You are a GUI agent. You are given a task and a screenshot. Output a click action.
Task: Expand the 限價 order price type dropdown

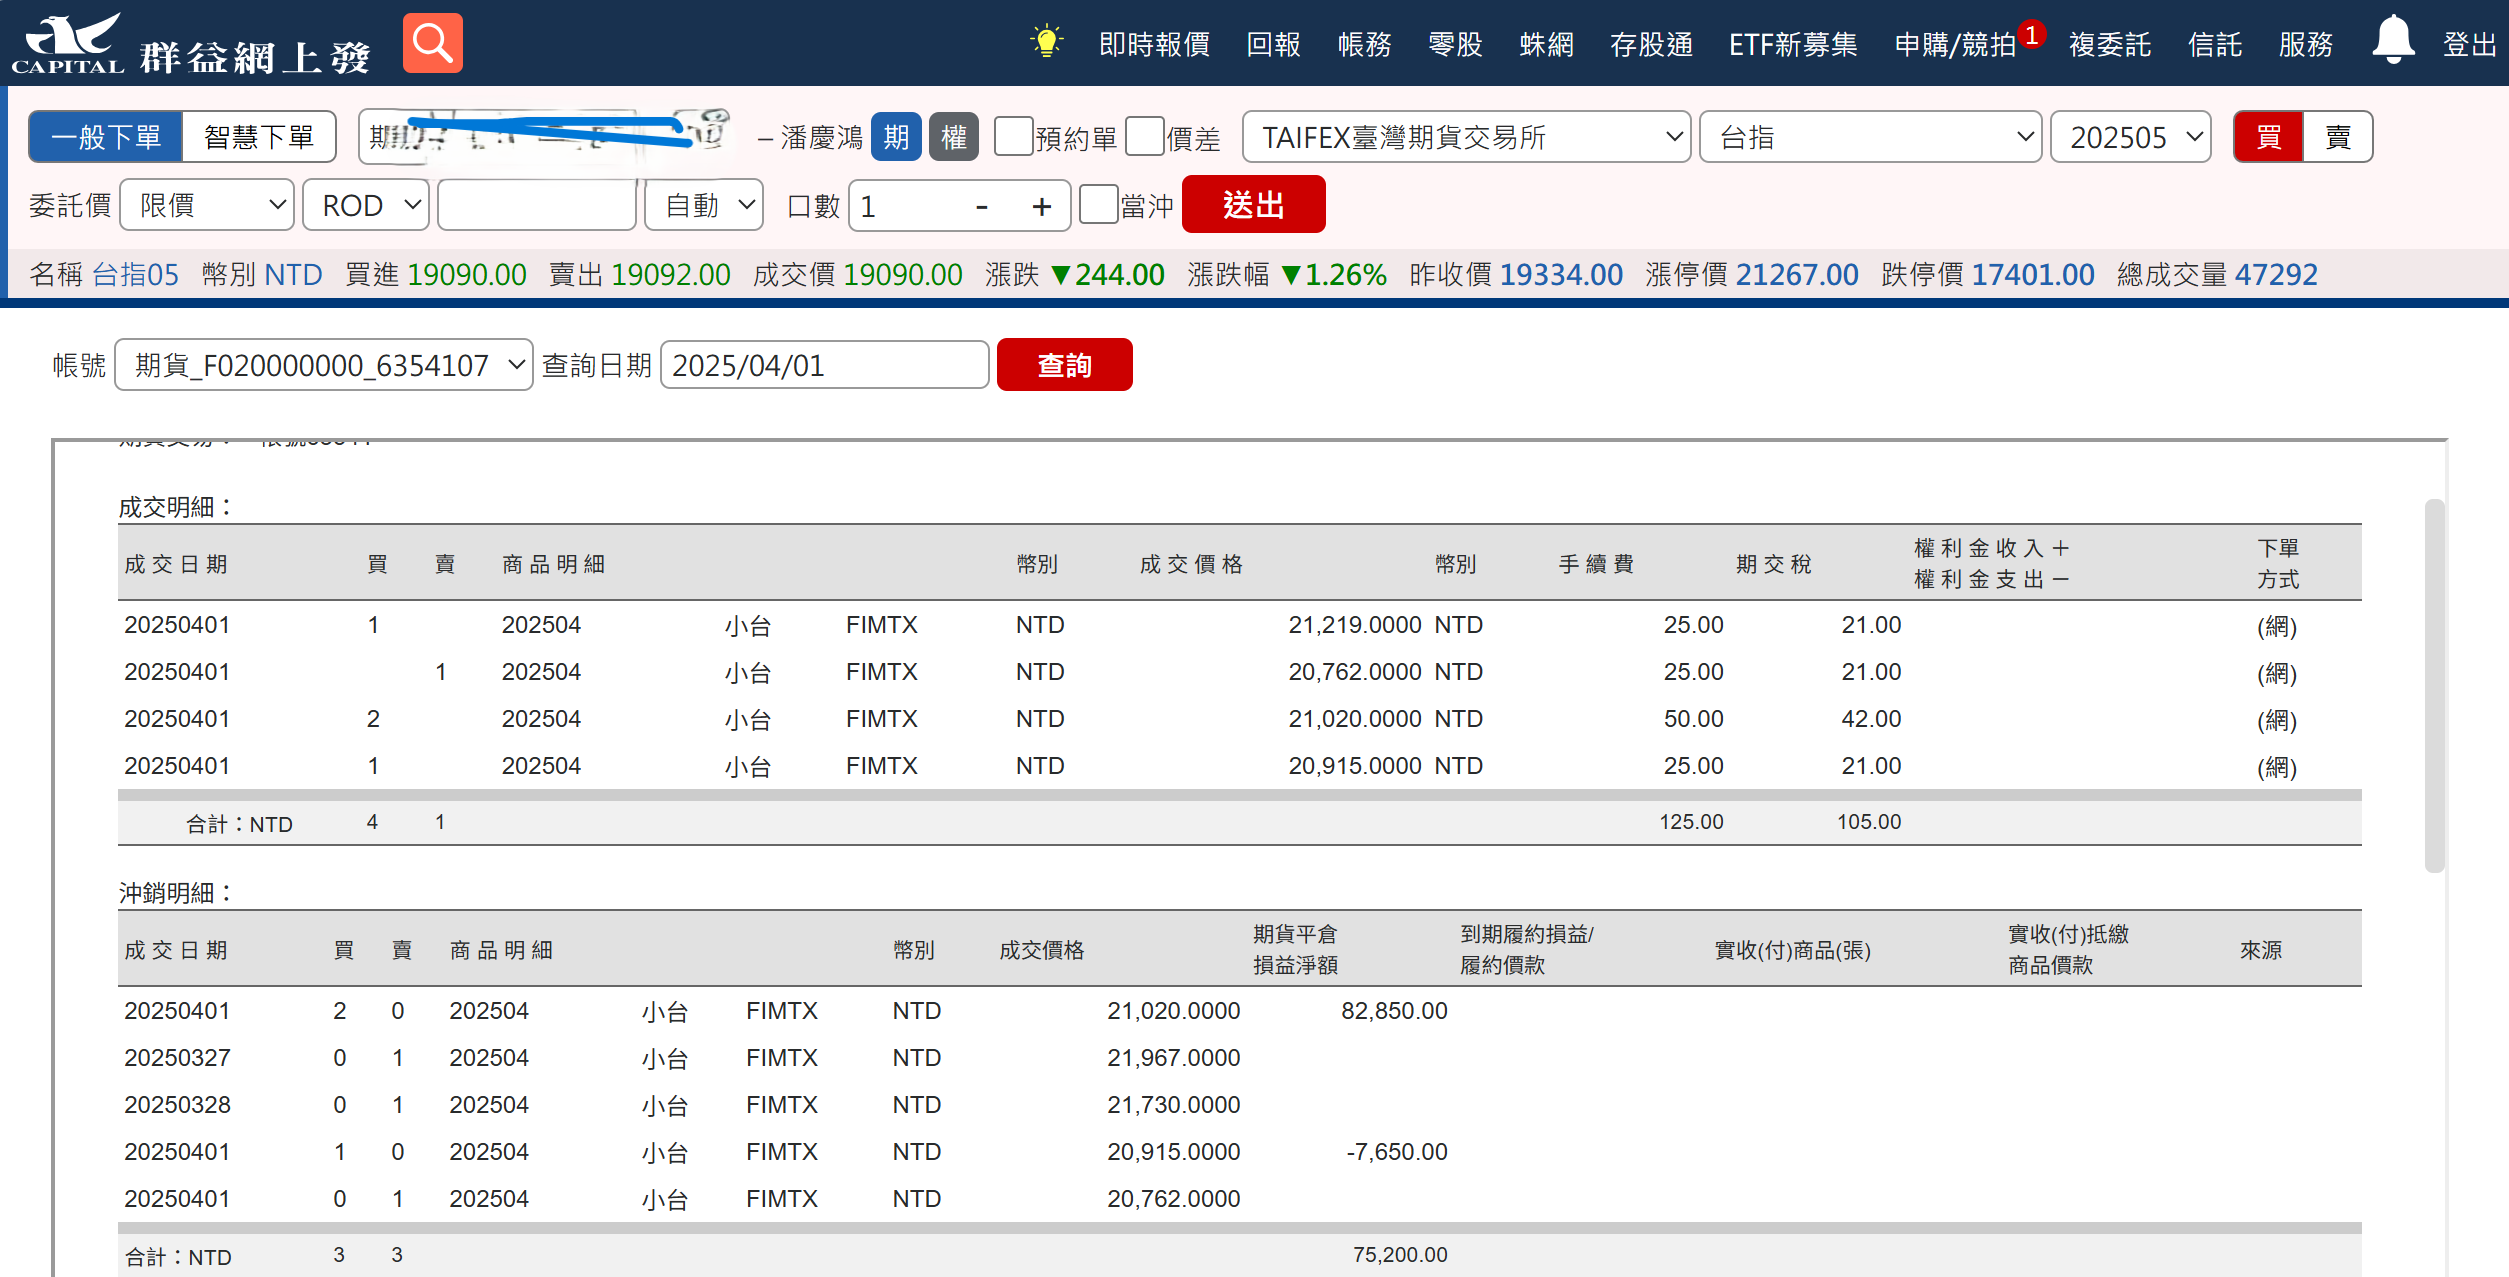pyautogui.click(x=207, y=205)
